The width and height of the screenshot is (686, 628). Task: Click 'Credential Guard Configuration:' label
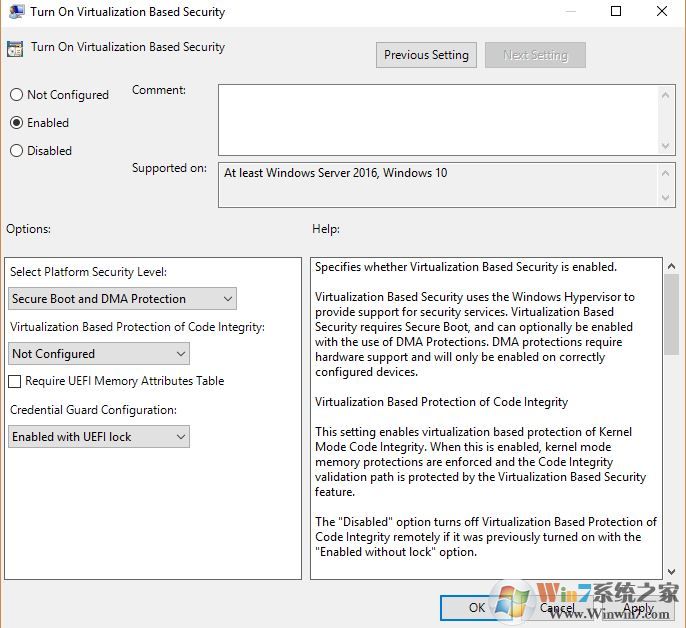[x=94, y=410]
